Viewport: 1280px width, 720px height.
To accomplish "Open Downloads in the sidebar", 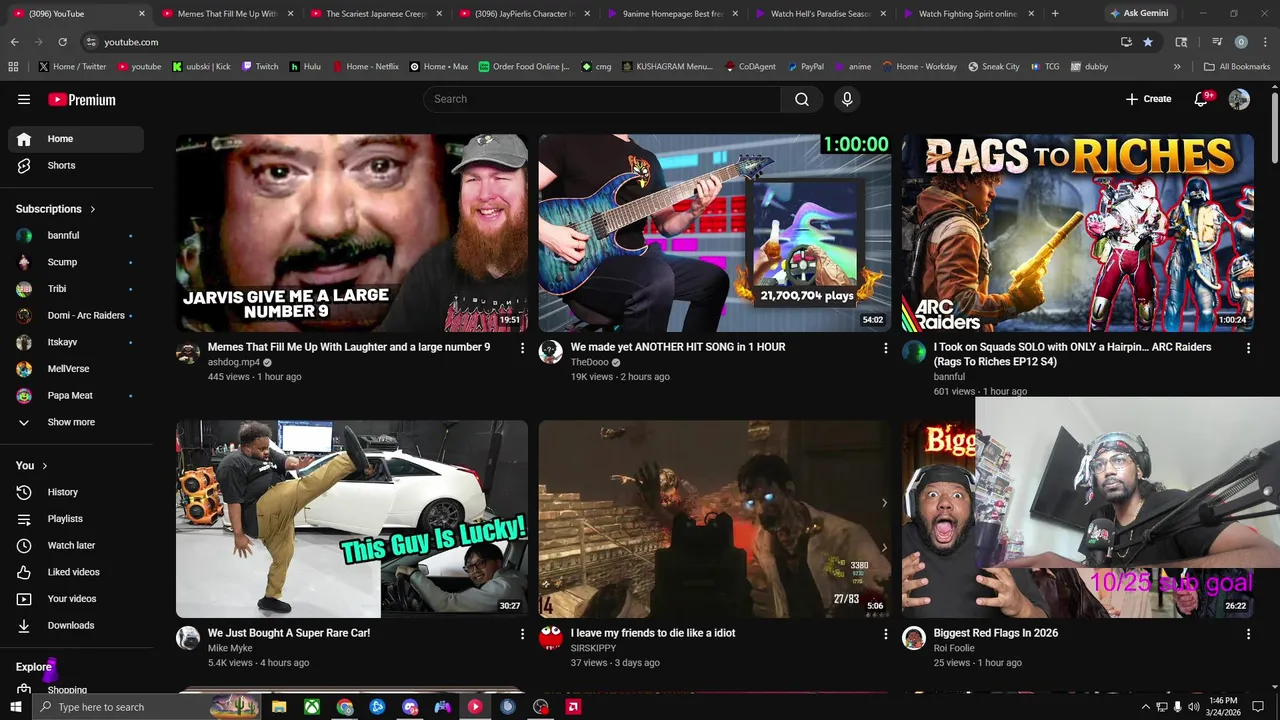I will [76, 625].
